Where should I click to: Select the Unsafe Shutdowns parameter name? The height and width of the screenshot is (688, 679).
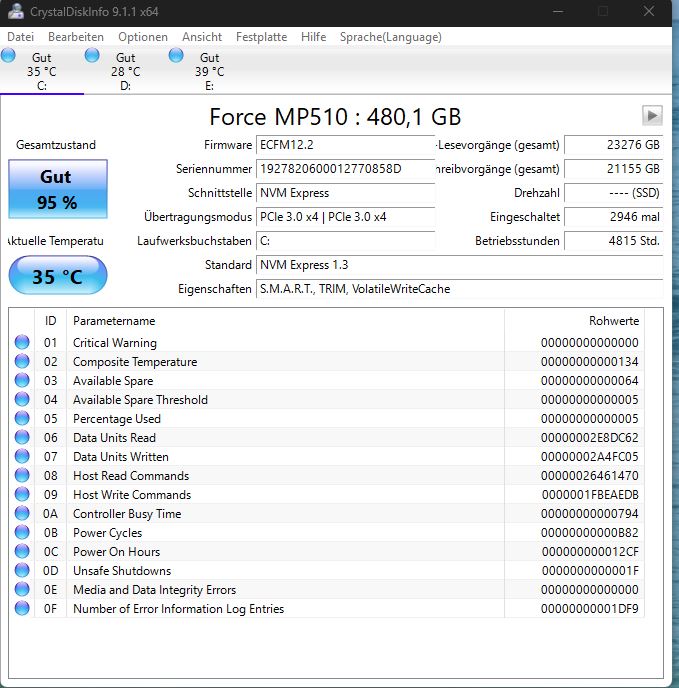pyautogui.click(x=122, y=570)
